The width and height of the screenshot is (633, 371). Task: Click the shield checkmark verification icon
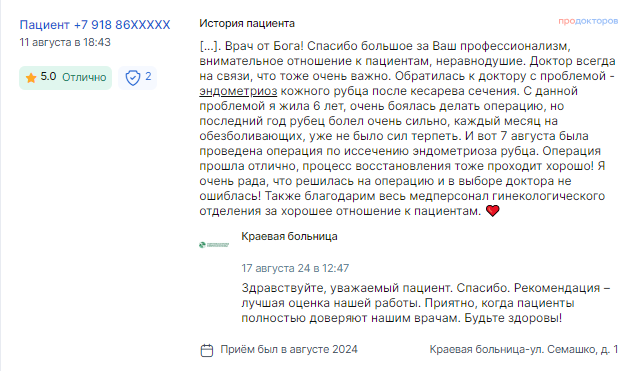(133, 78)
